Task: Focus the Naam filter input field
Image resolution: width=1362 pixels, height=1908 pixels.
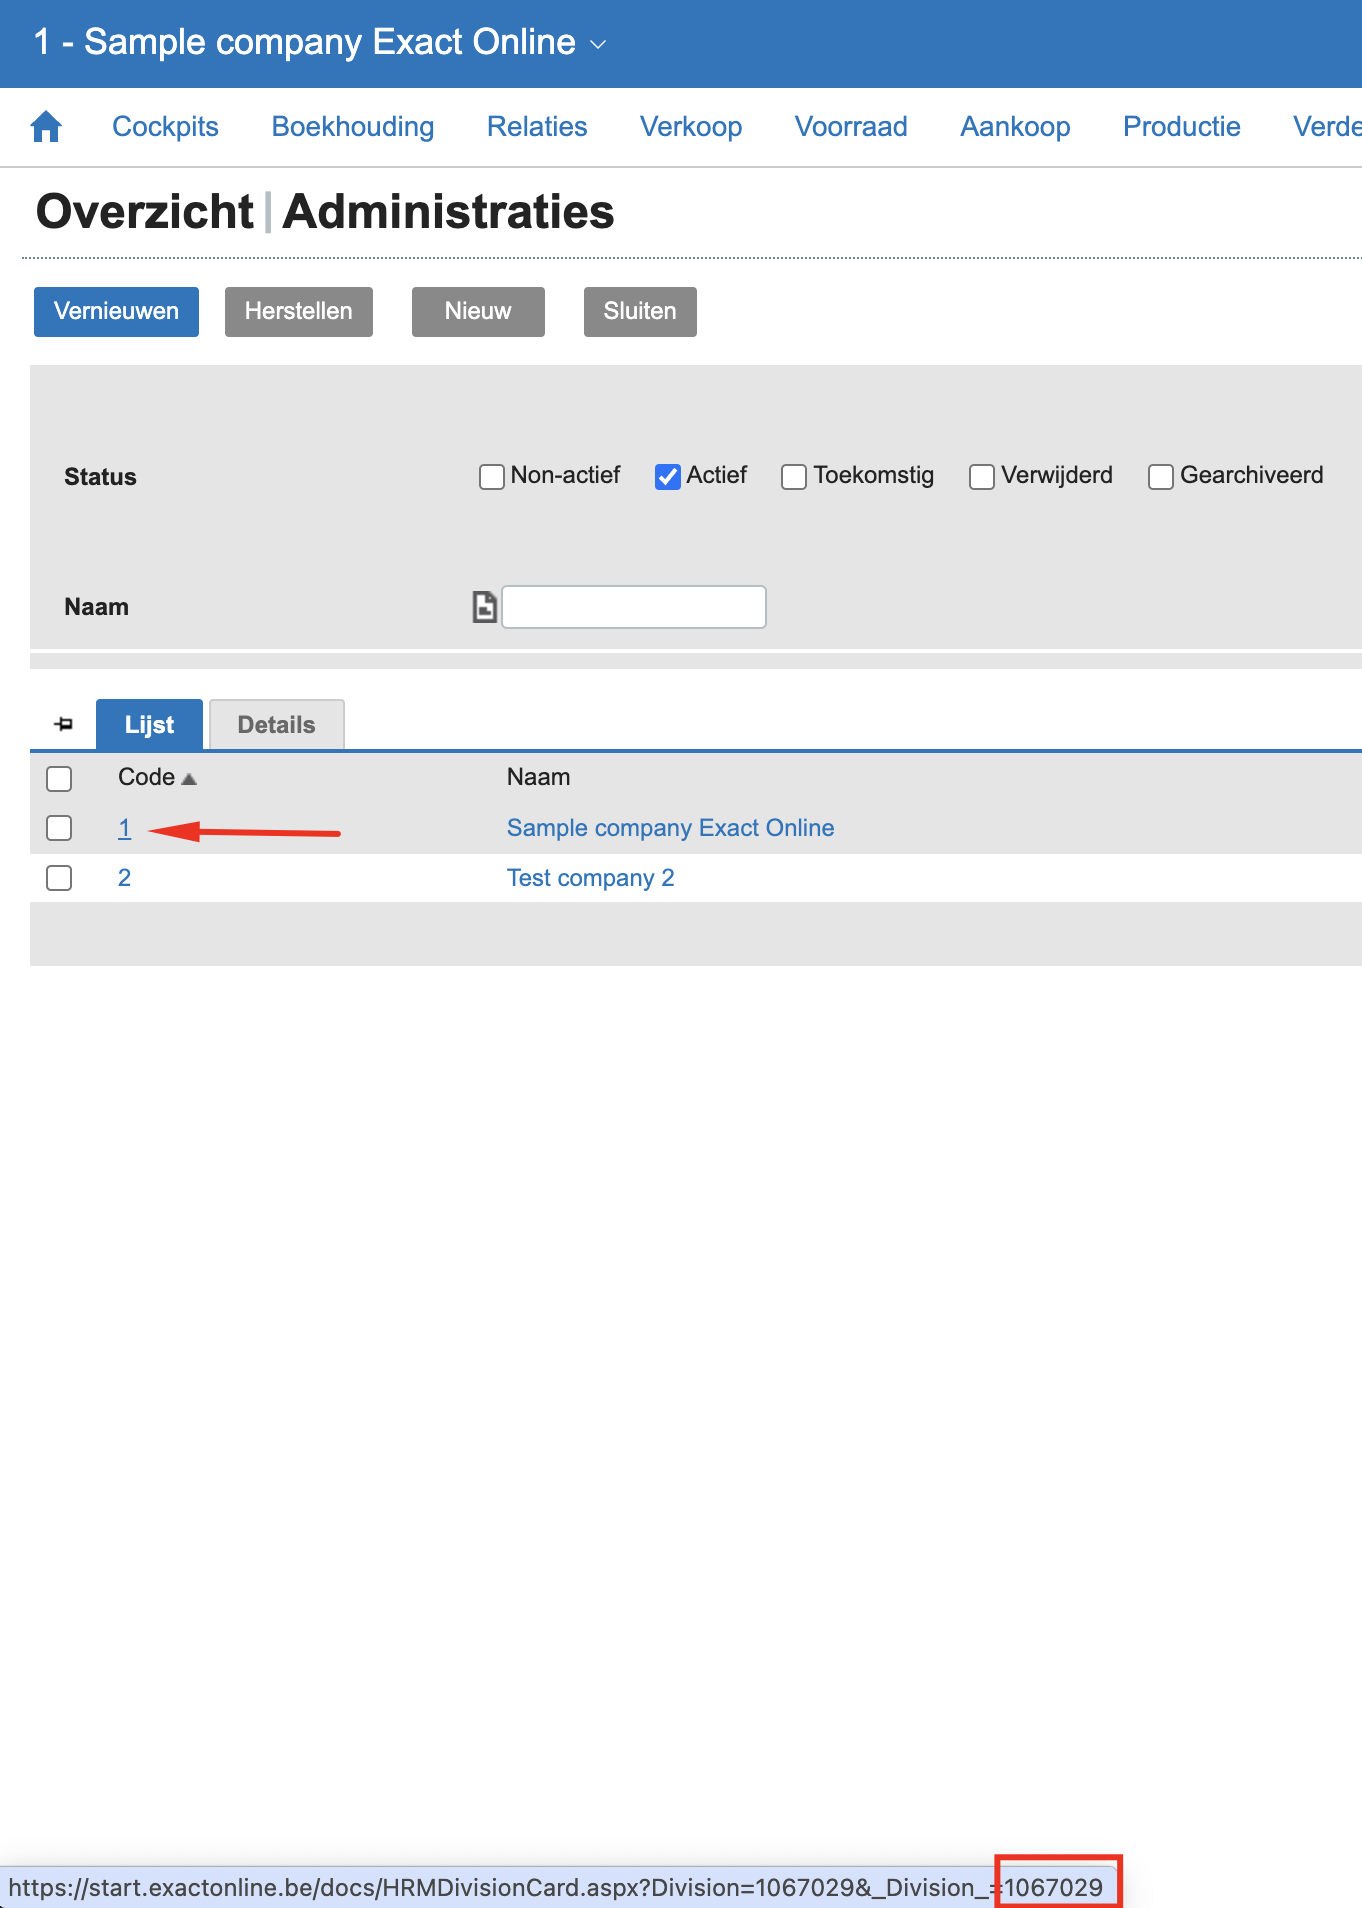Action: point(634,607)
